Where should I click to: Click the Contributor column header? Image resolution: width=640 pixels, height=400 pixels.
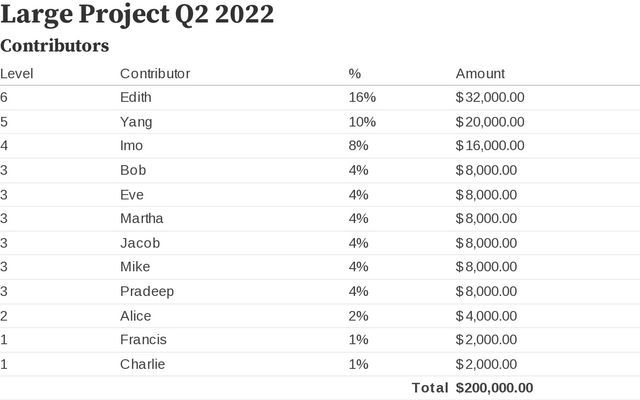tap(155, 73)
